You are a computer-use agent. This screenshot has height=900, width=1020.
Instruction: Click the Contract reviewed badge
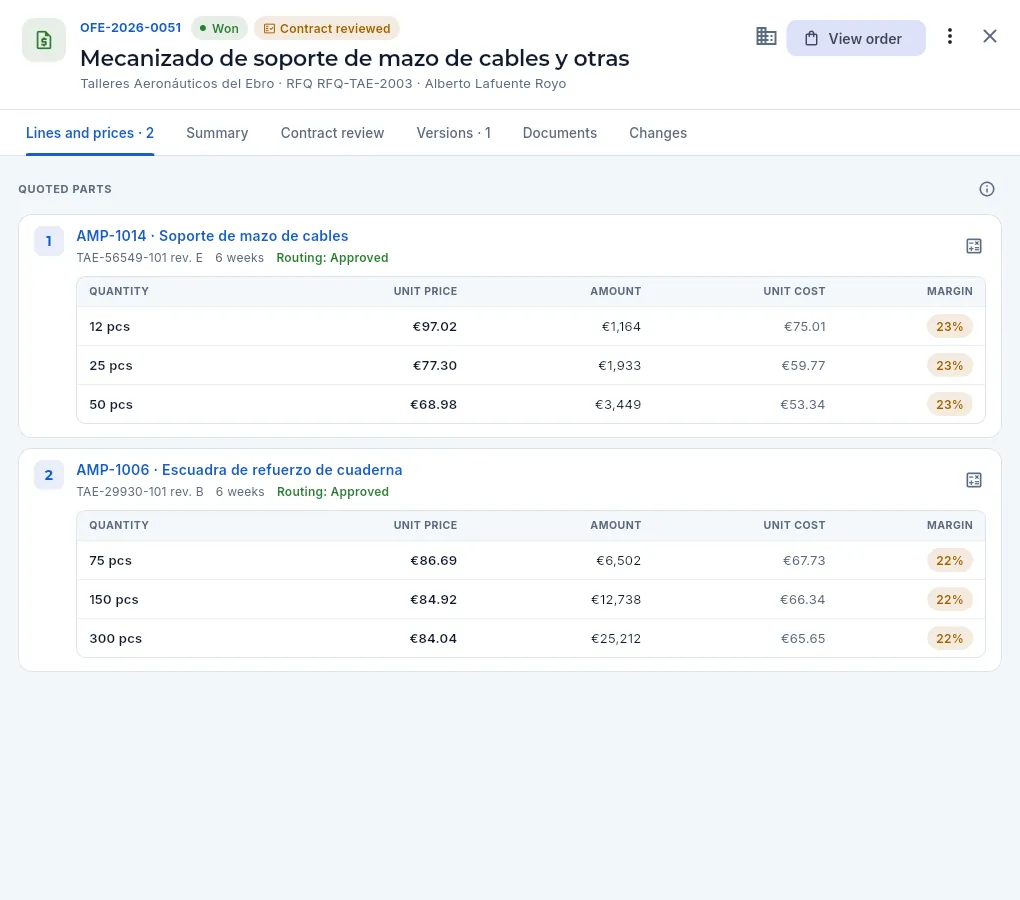tap(327, 29)
